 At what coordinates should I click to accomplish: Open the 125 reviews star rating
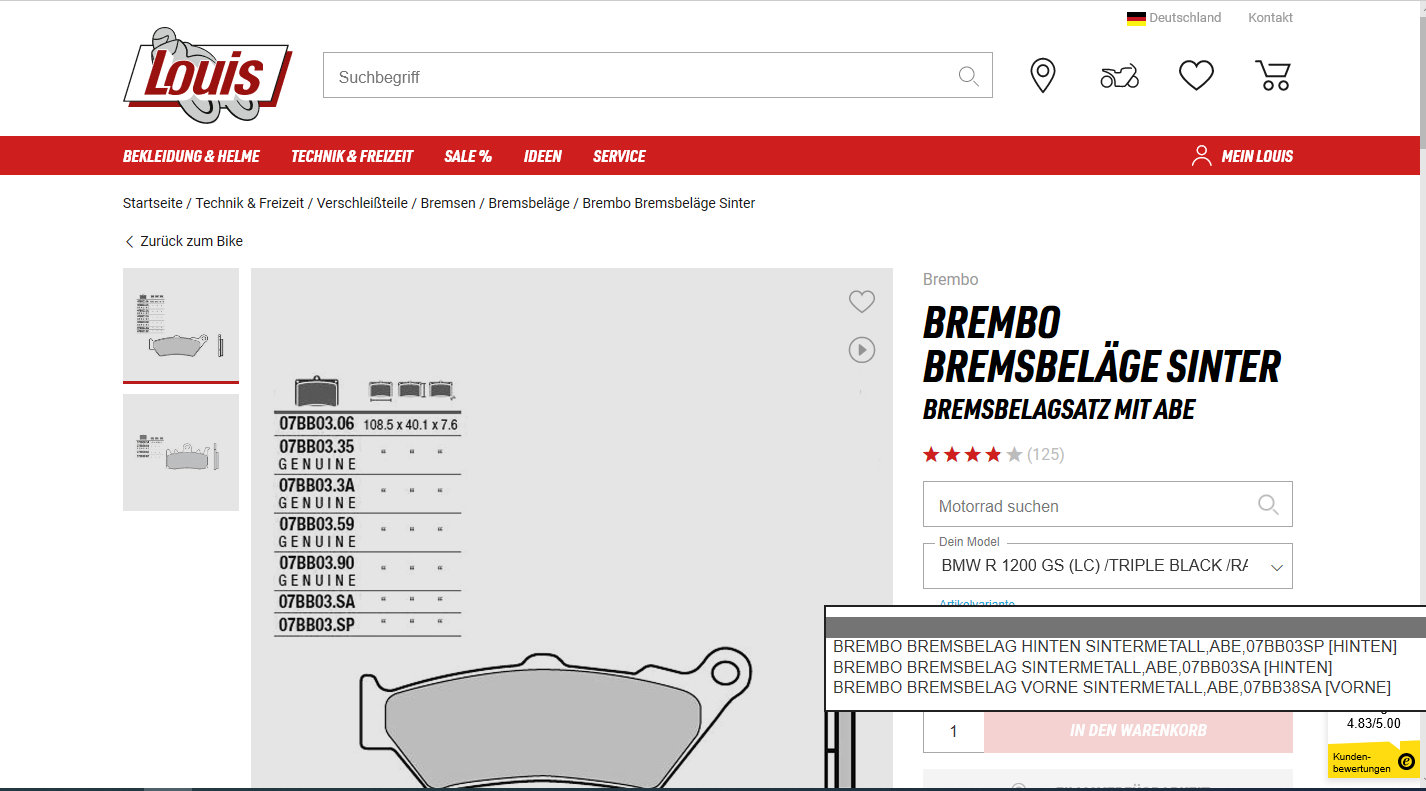993,455
